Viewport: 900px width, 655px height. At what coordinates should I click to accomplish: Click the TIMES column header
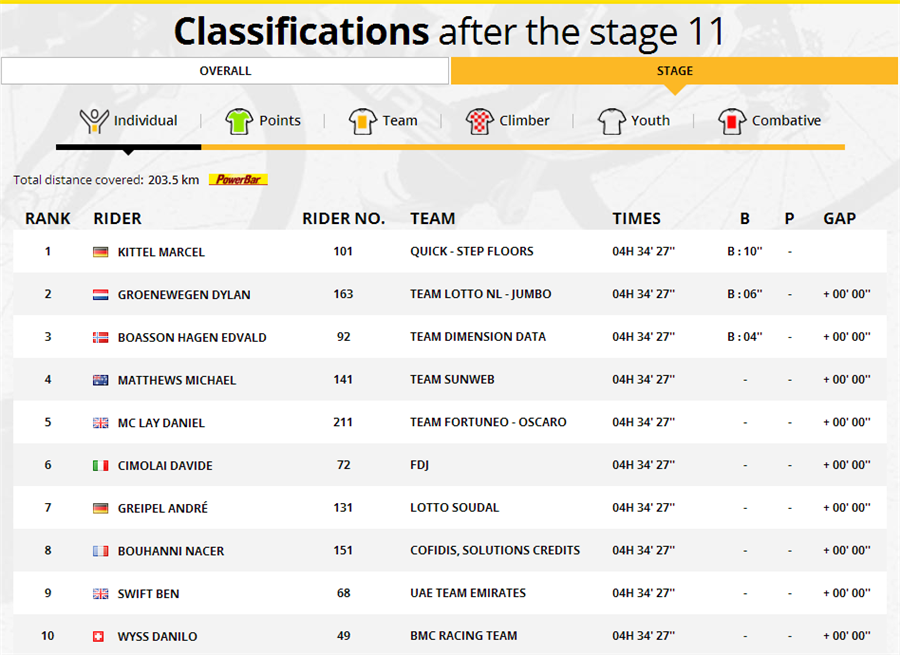[x=637, y=219]
